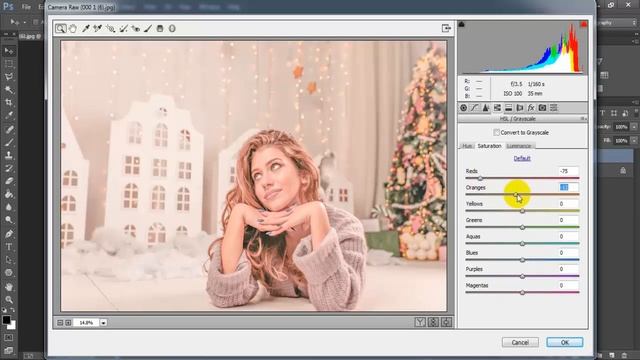Adjust the Oranges saturation slider

[x=516, y=195]
